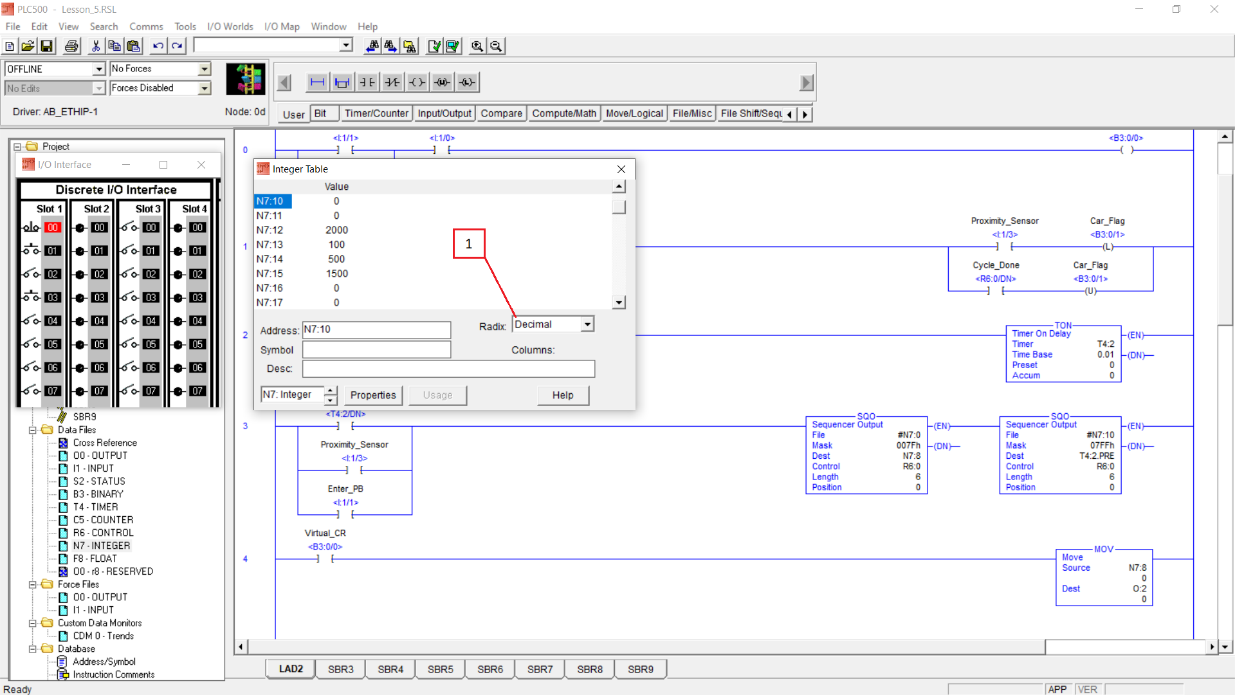
Task: Click the Save diskette icon
Action: [x=46, y=46]
